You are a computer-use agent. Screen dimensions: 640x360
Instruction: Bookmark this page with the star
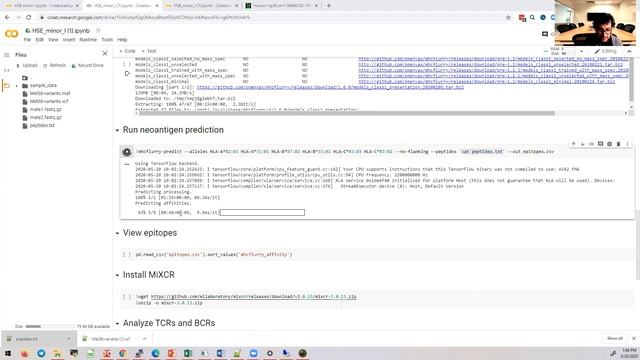508,18
